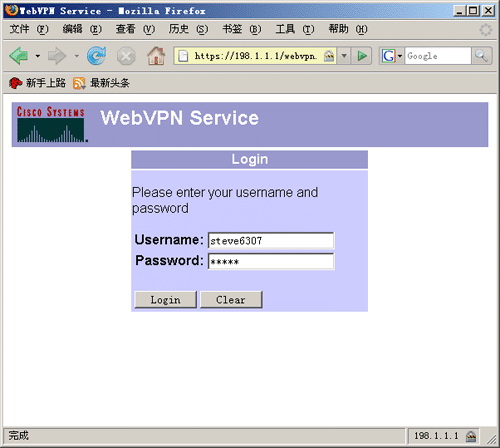Image resolution: width=500 pixels, height=448 pixels.
Task: Click the Login button
Action: 165,300
